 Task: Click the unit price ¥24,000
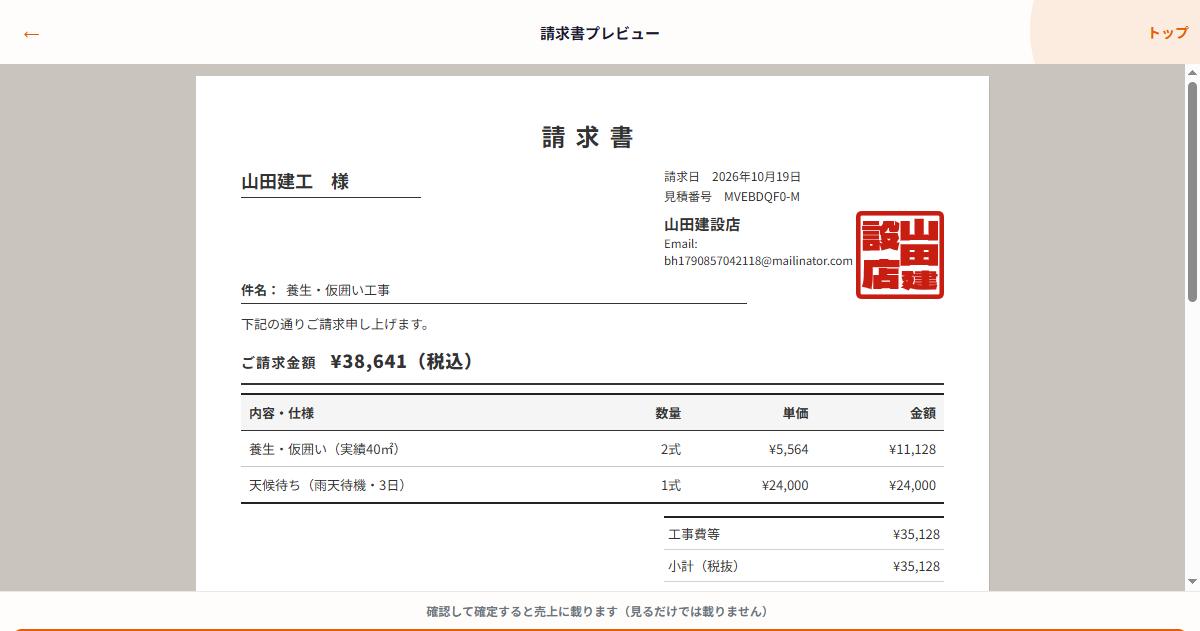coord(785,485)
